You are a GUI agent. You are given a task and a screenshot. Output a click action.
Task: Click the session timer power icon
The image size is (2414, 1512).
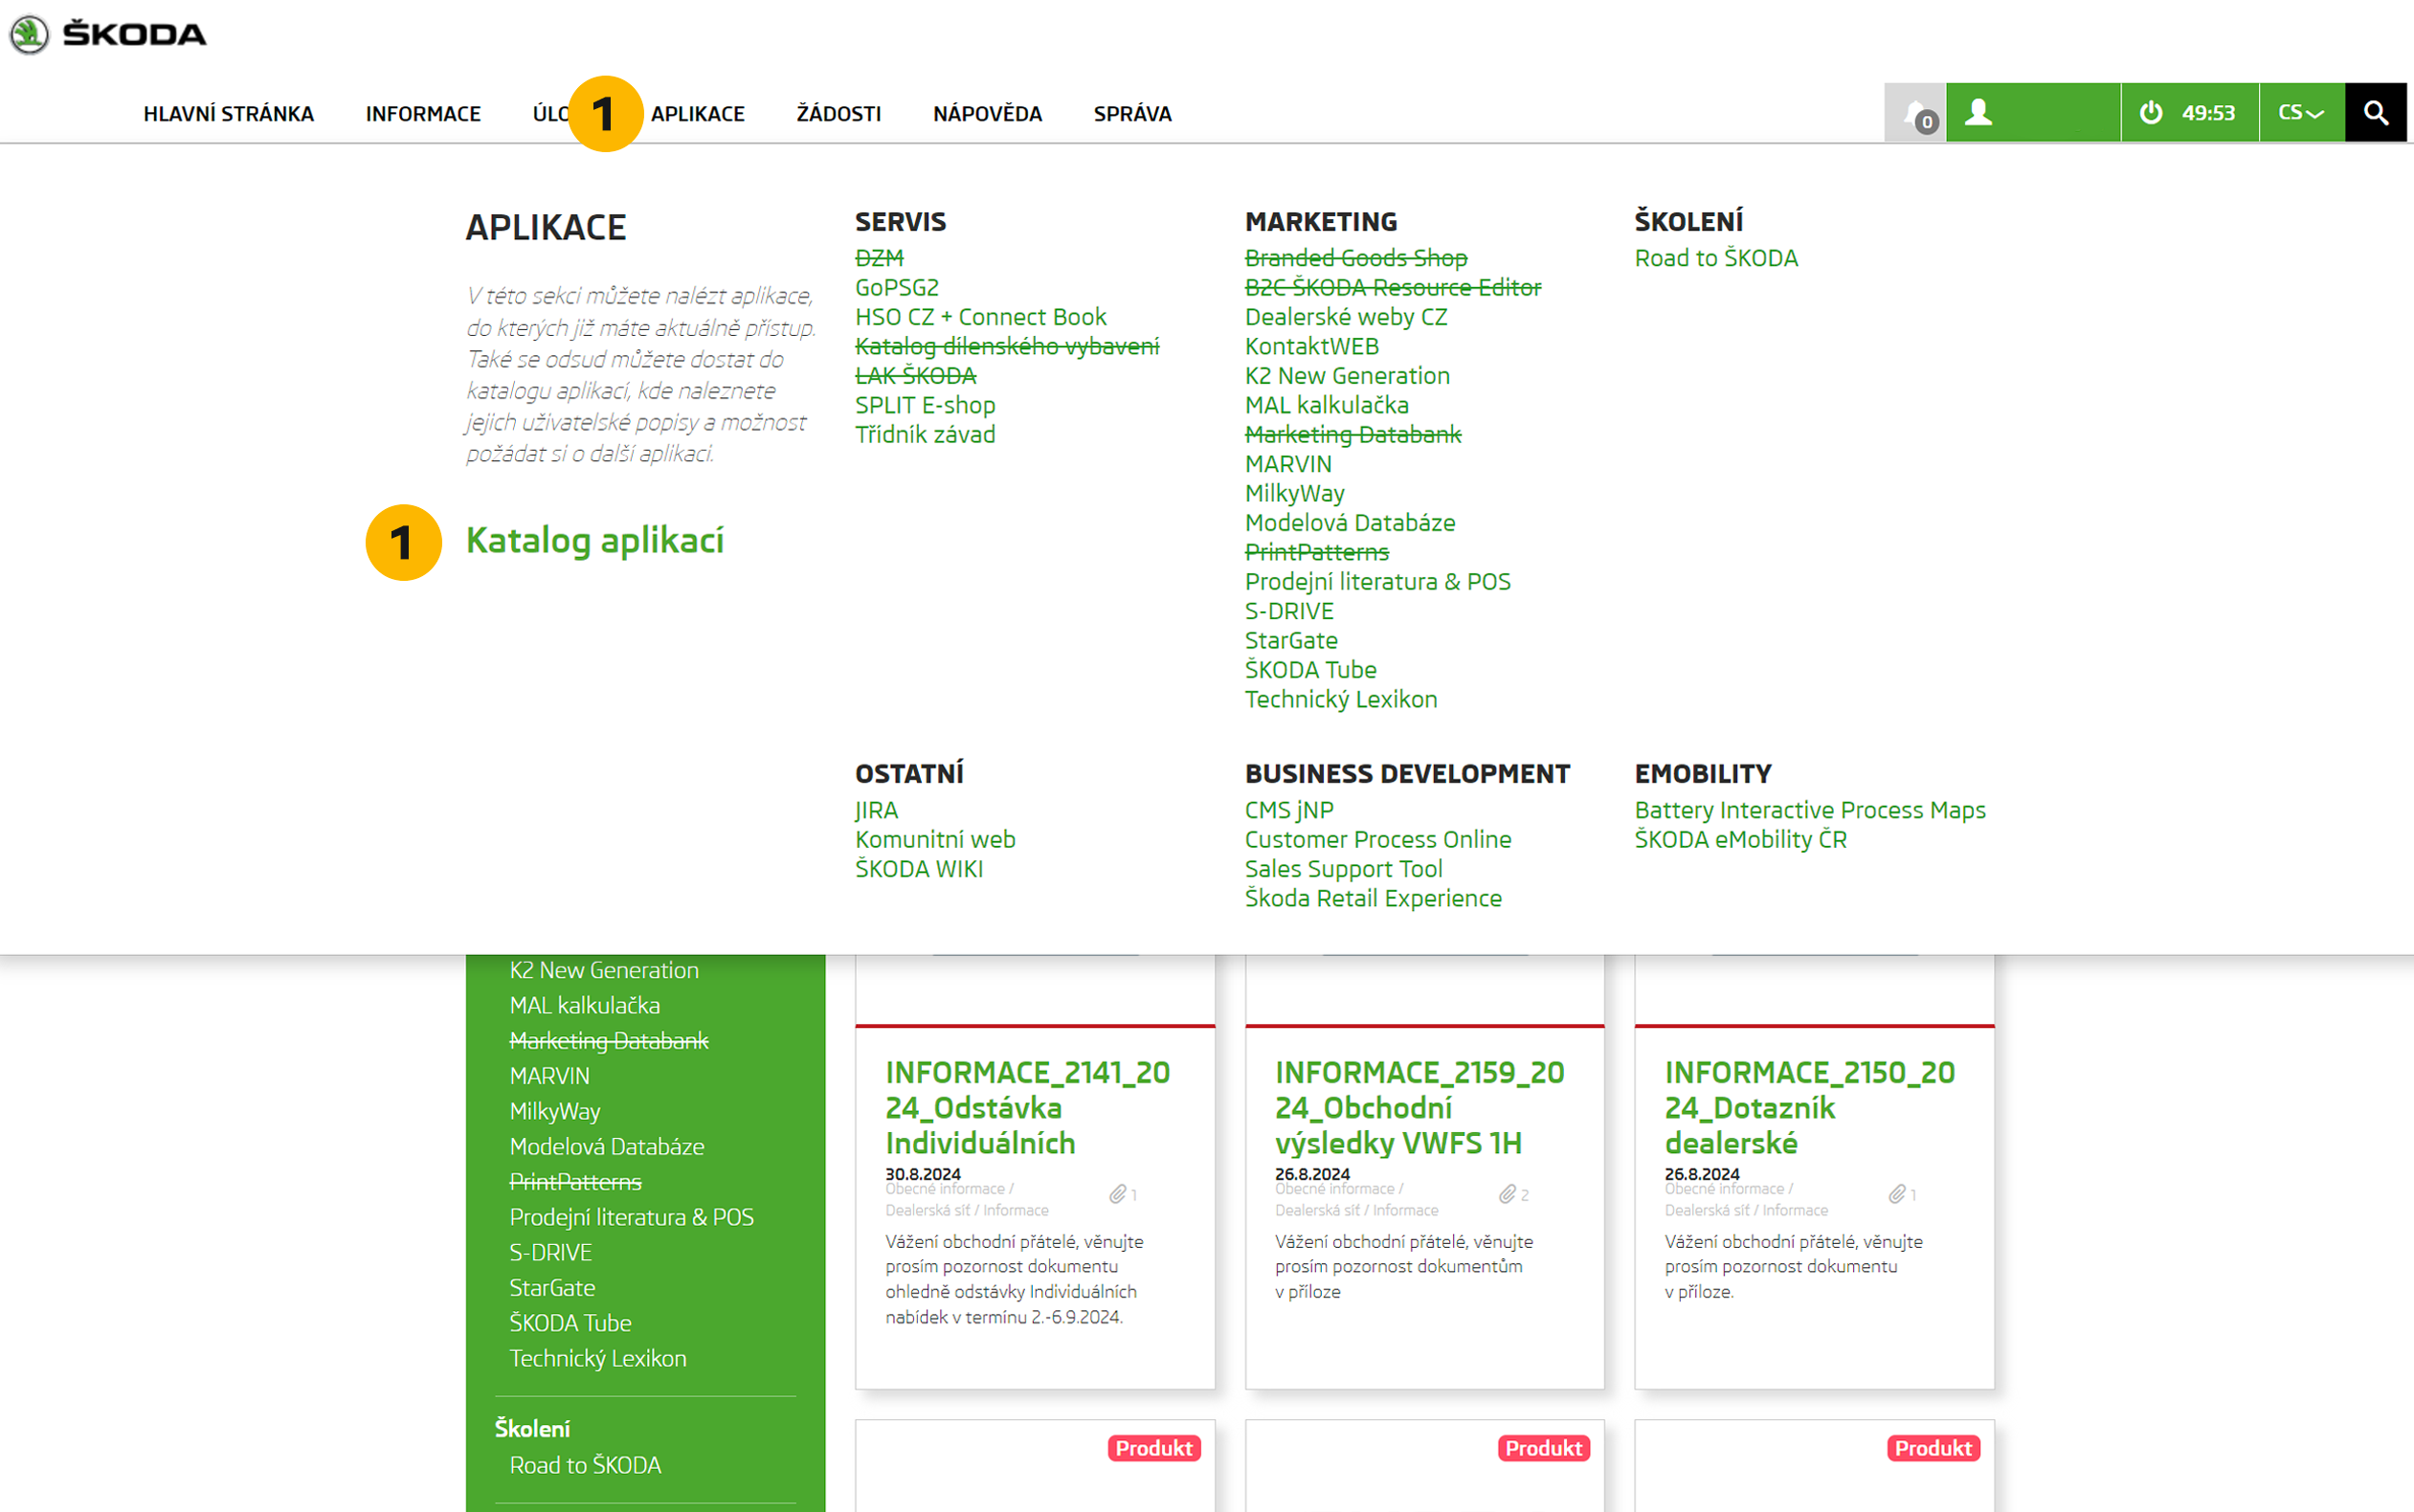tap(2151, 113)
